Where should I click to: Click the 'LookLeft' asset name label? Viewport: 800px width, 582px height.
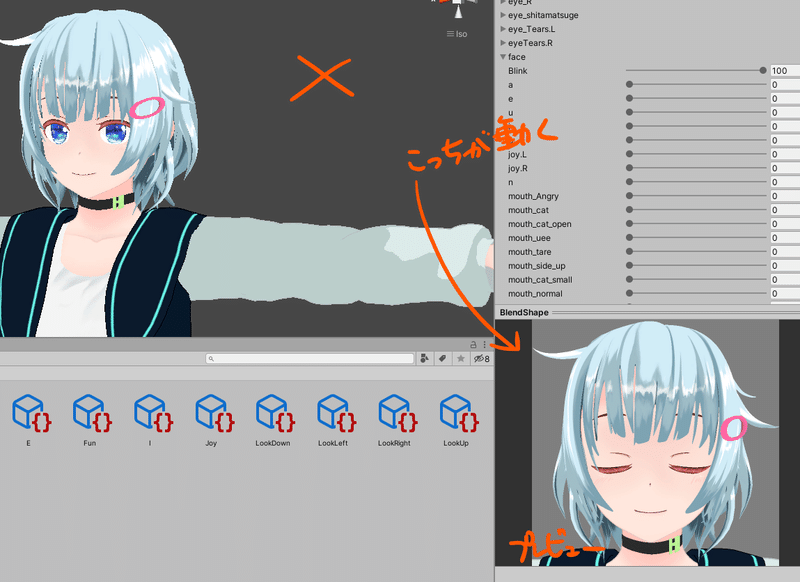[x=333, y=443]
